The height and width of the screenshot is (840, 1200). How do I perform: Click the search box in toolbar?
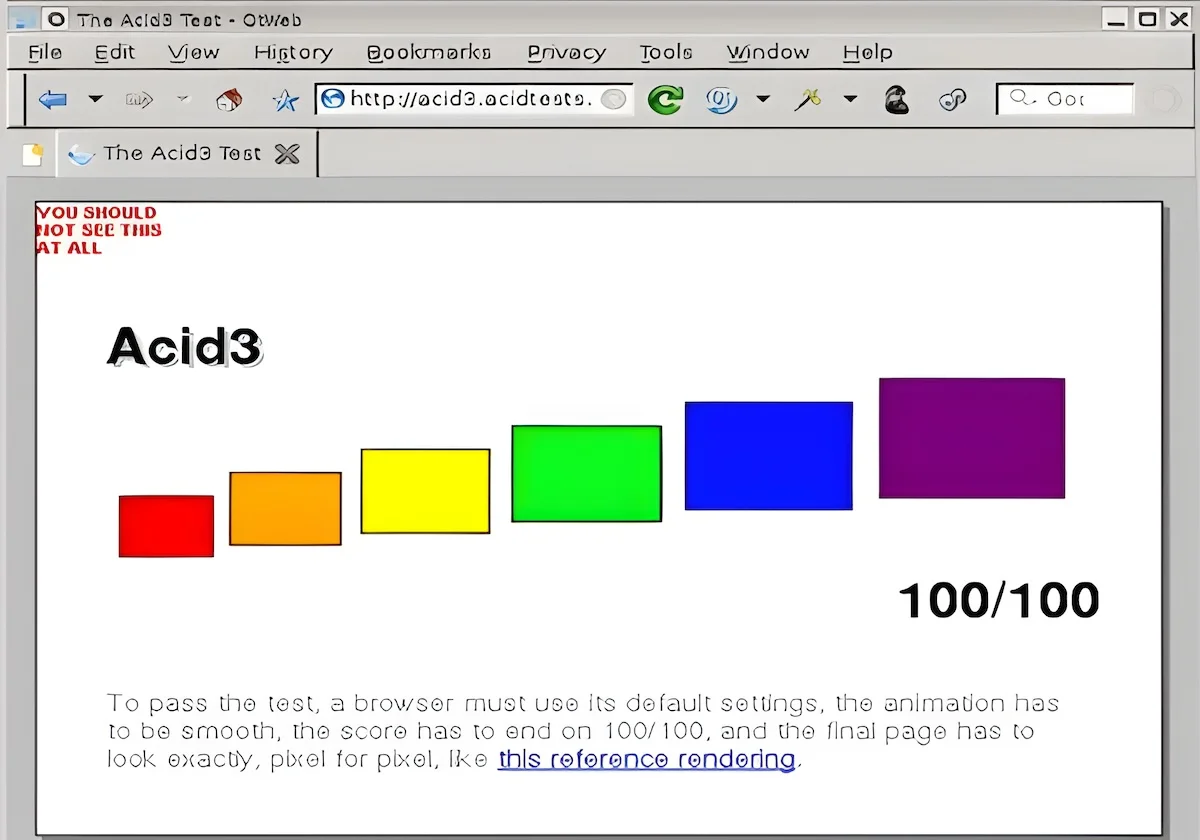(1065, 99)
